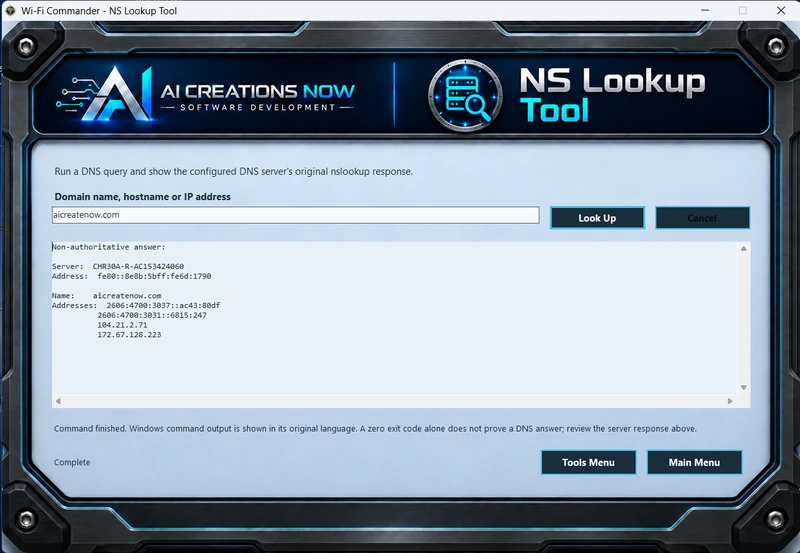Click the NS Lookup server magnifier icon
Image resolution: width=800 pixels, height=553 pixels.
(465, 96)
